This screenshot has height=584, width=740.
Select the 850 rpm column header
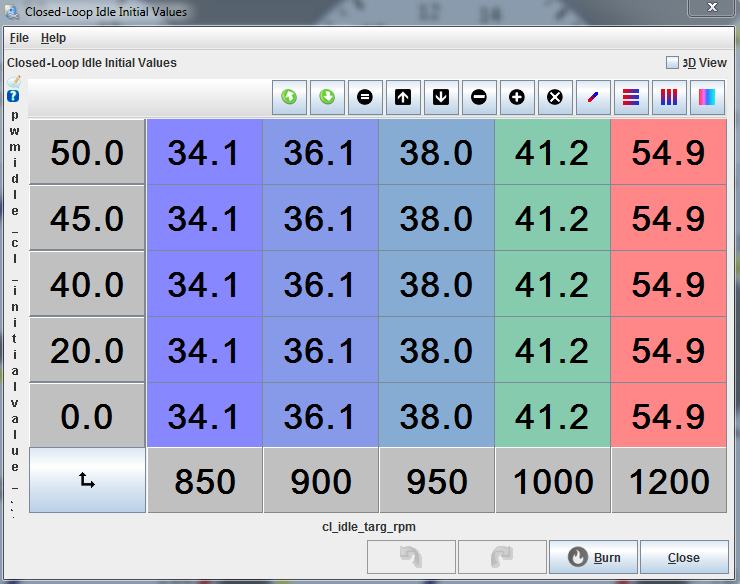coord(205,480)
